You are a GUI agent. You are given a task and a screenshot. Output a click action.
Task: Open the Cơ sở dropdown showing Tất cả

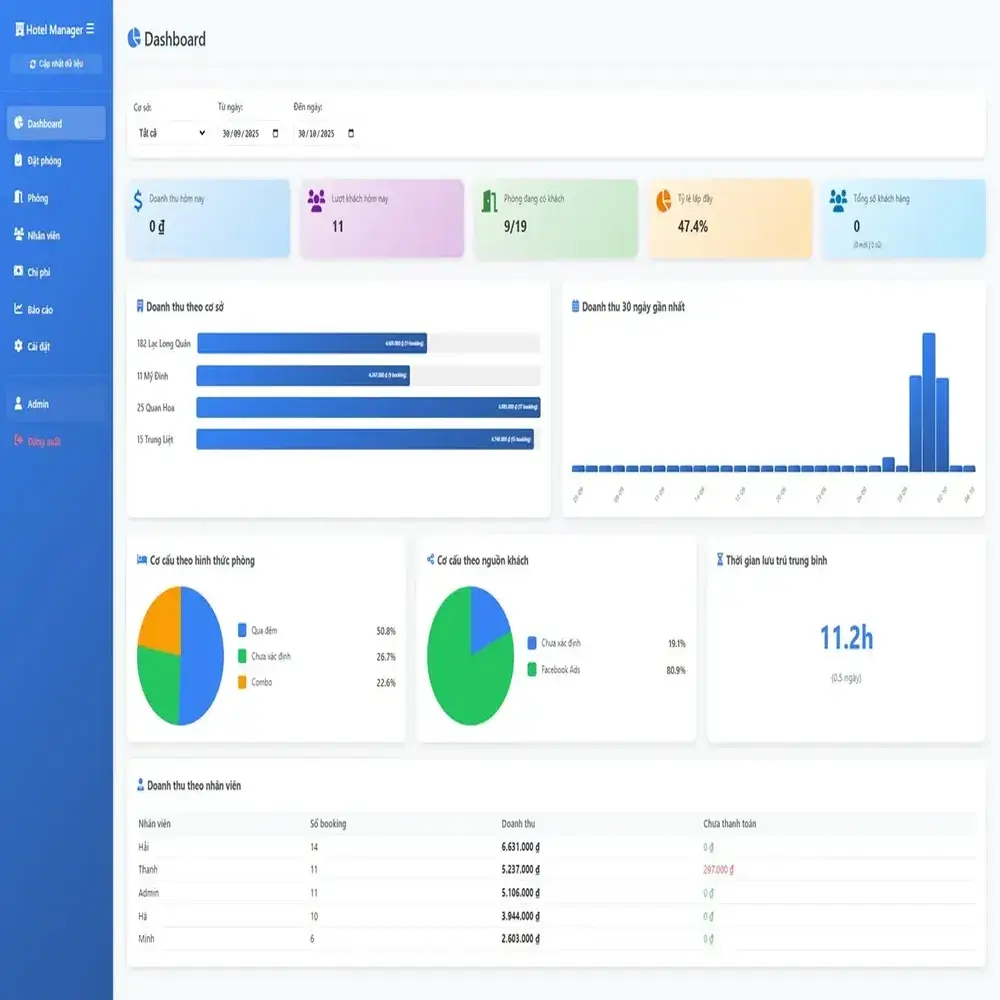coord(171,133)
